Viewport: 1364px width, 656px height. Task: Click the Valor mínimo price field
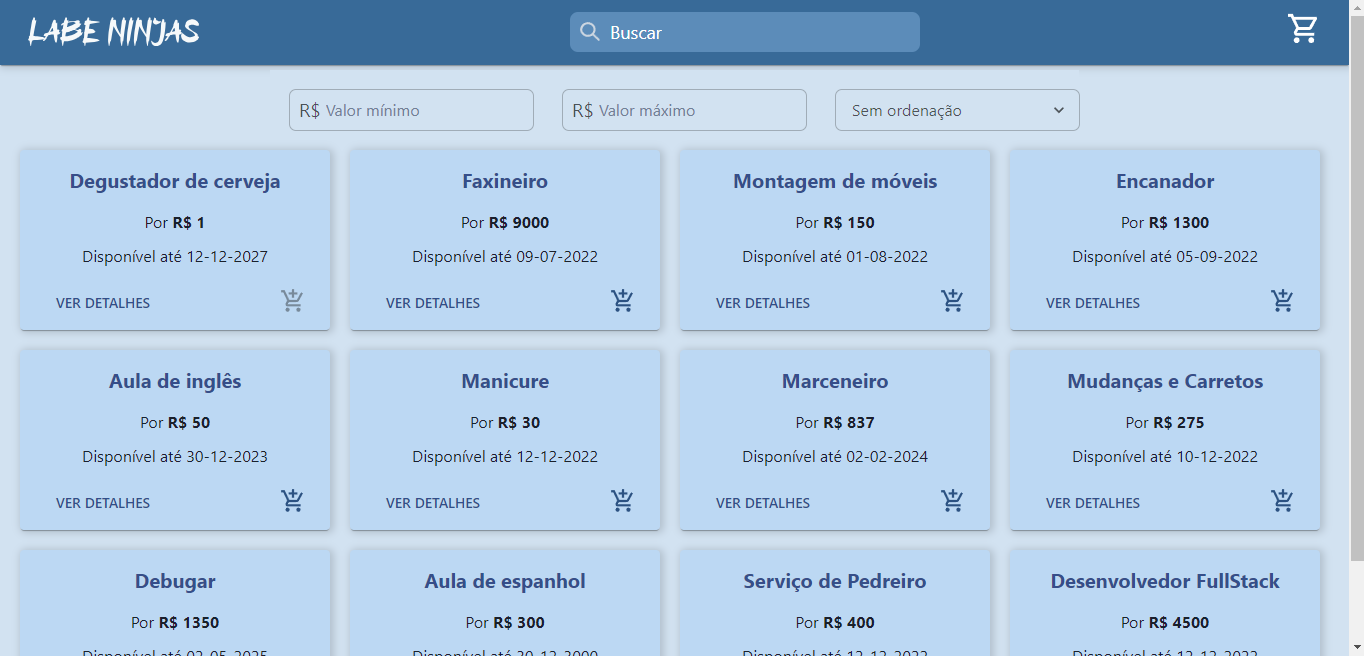pos(411,110)
